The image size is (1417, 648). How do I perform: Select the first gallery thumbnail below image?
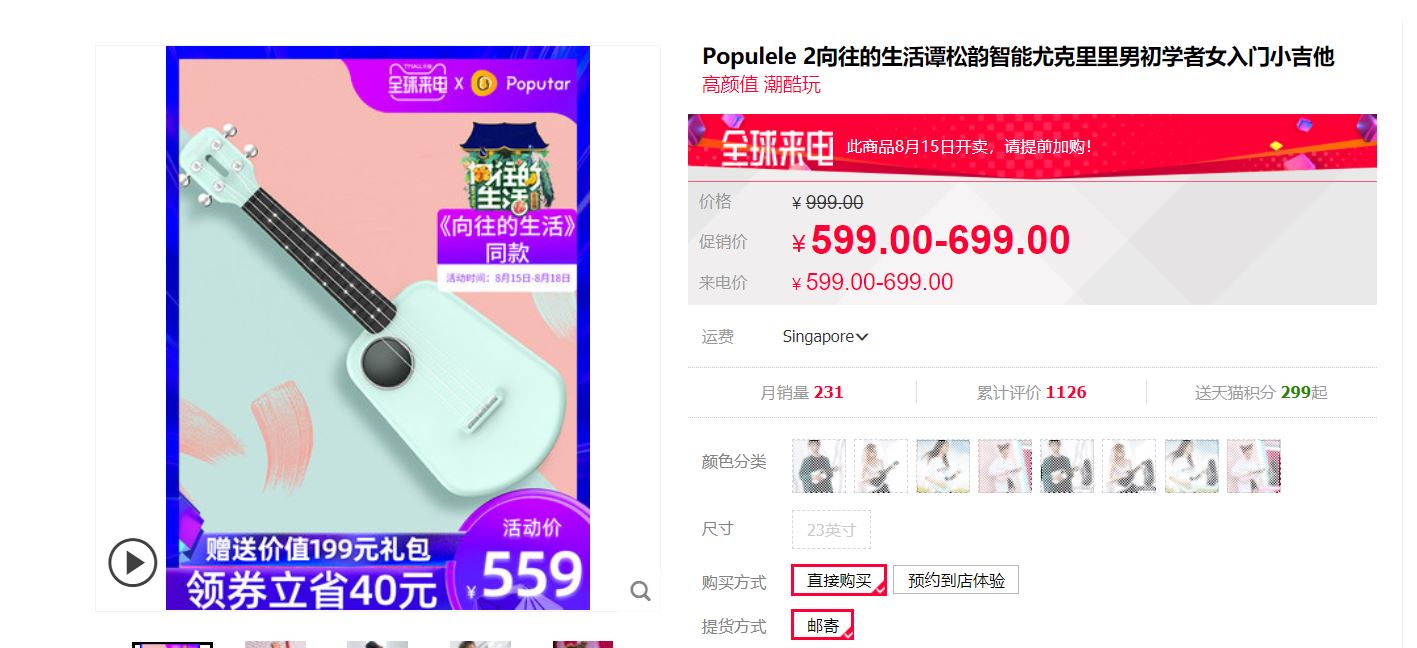(x=172, y=645)
